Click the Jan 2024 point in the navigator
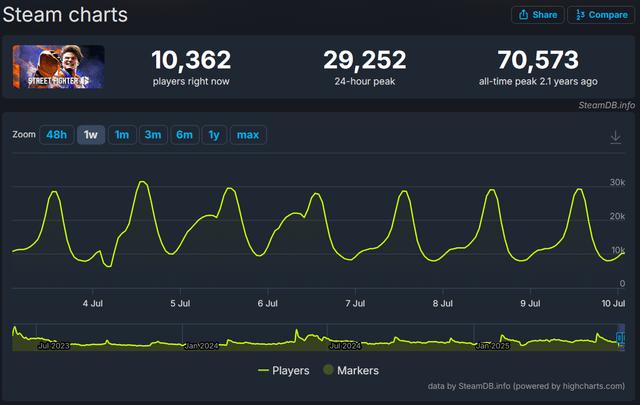Image resolution: width=640 pixels, height=405 pixels. (202, 346)
